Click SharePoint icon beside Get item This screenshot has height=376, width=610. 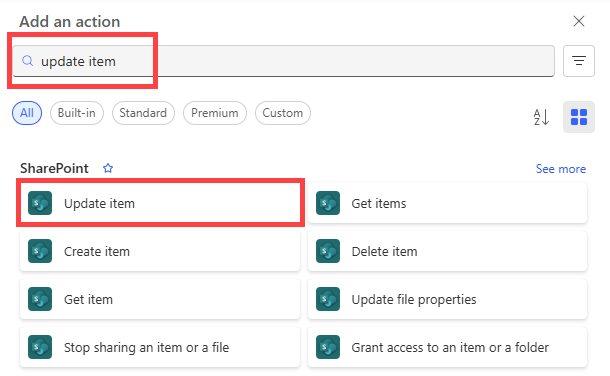click(x=40, y=299)
